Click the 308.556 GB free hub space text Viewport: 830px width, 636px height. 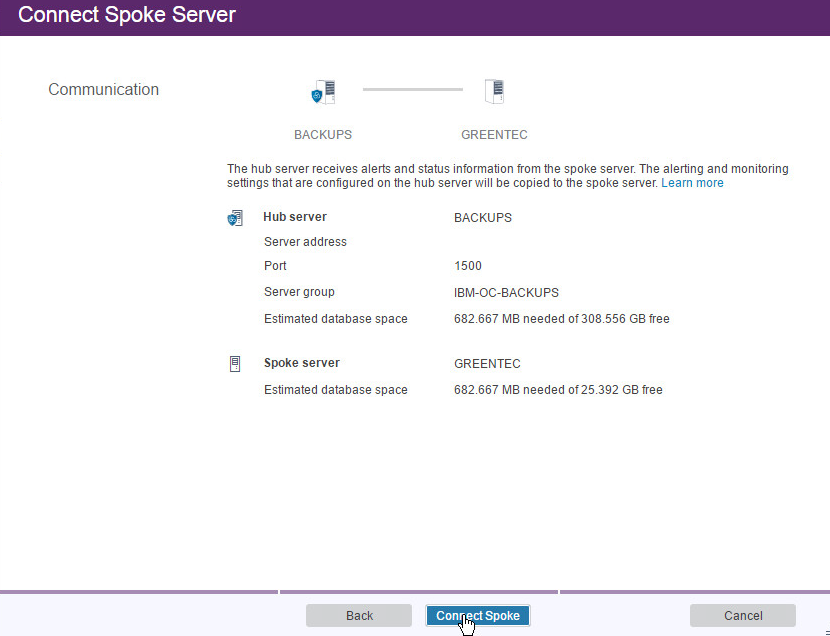pos(619,319)
